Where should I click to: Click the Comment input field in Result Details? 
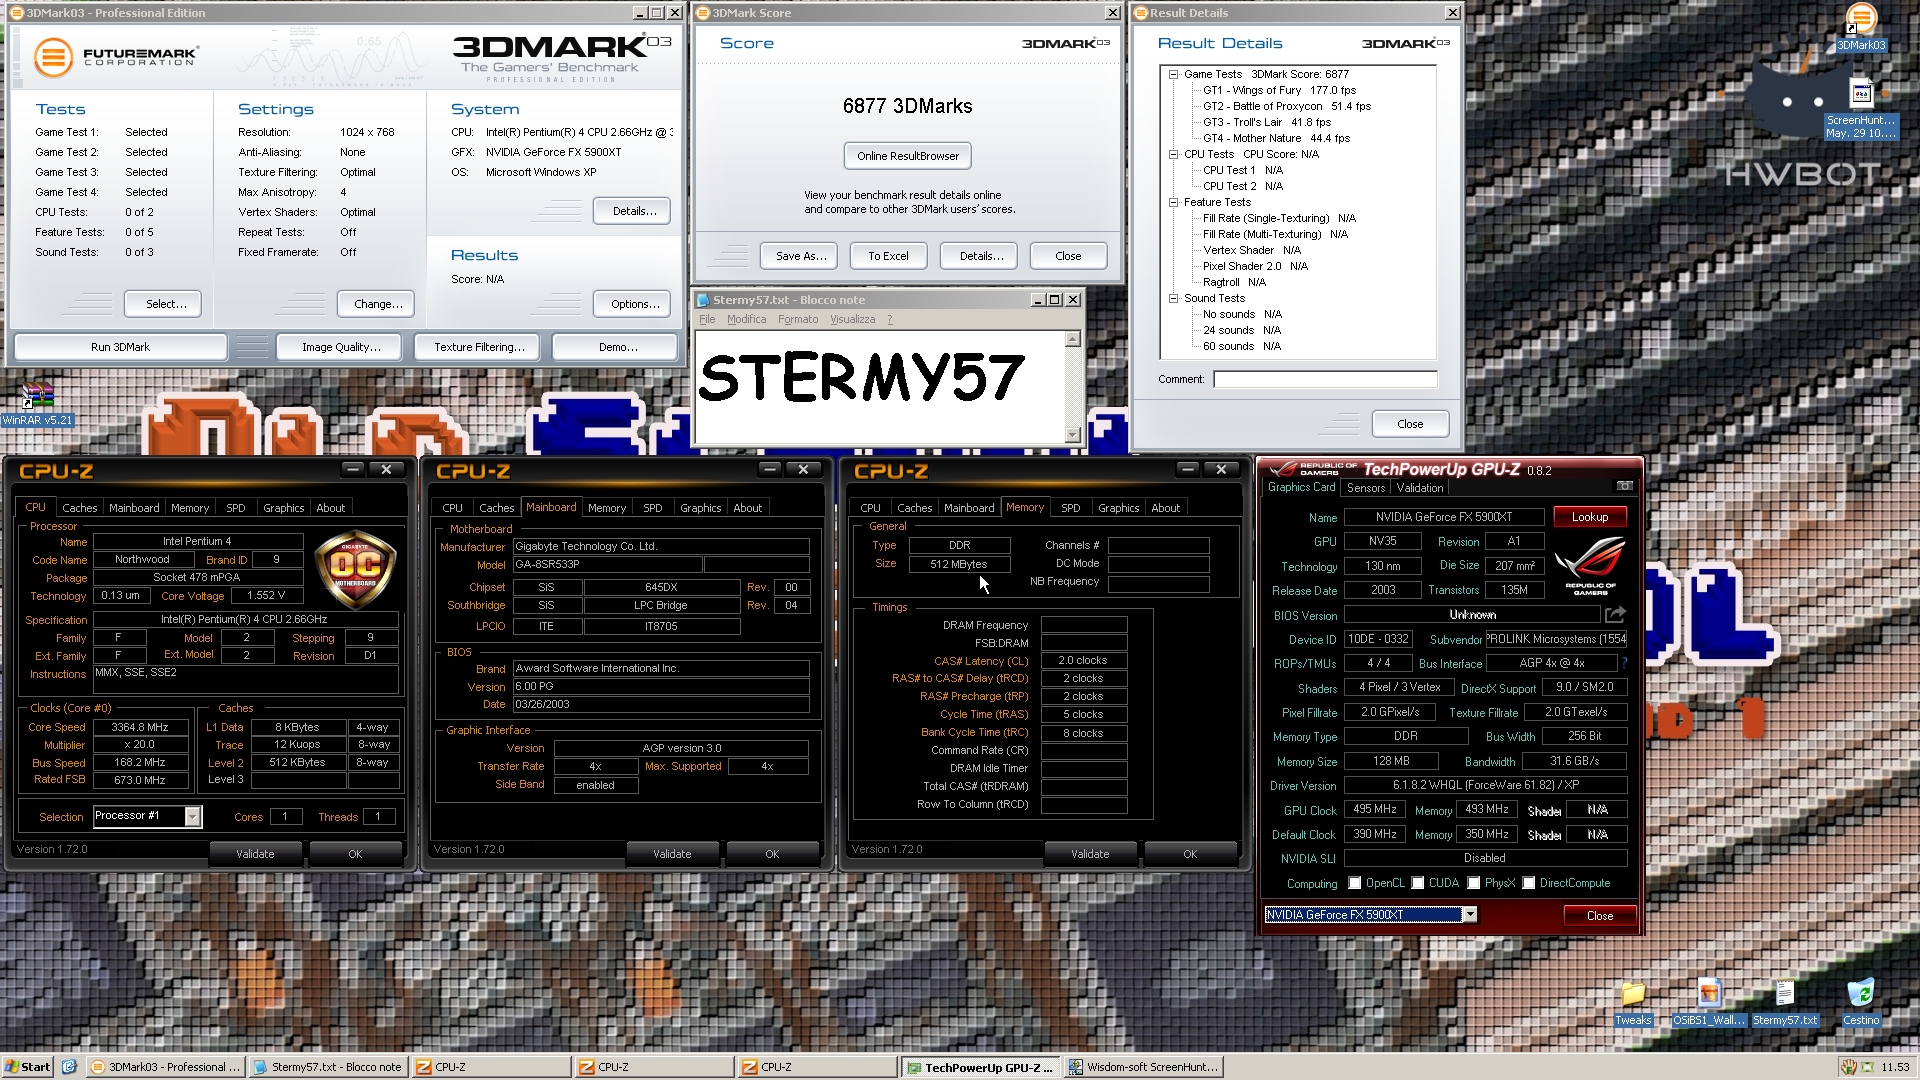(1325, 379)
